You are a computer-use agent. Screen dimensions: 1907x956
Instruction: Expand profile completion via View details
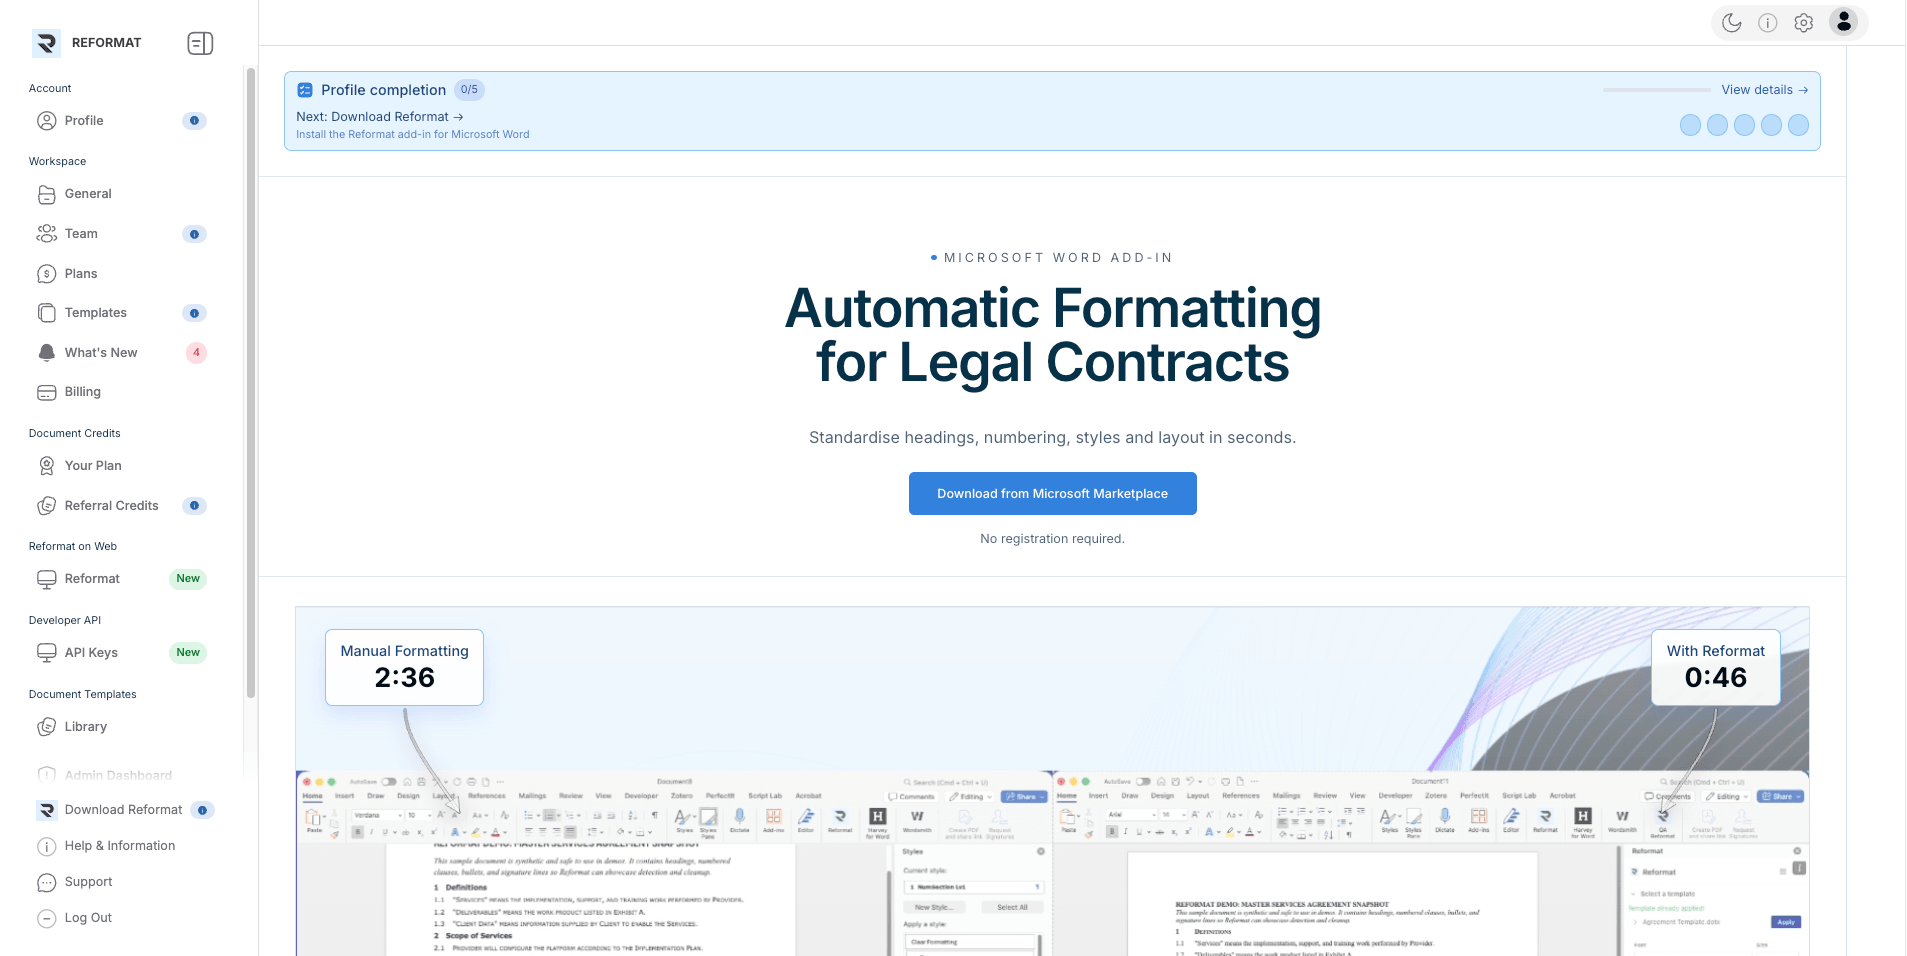pos(1764,90)
